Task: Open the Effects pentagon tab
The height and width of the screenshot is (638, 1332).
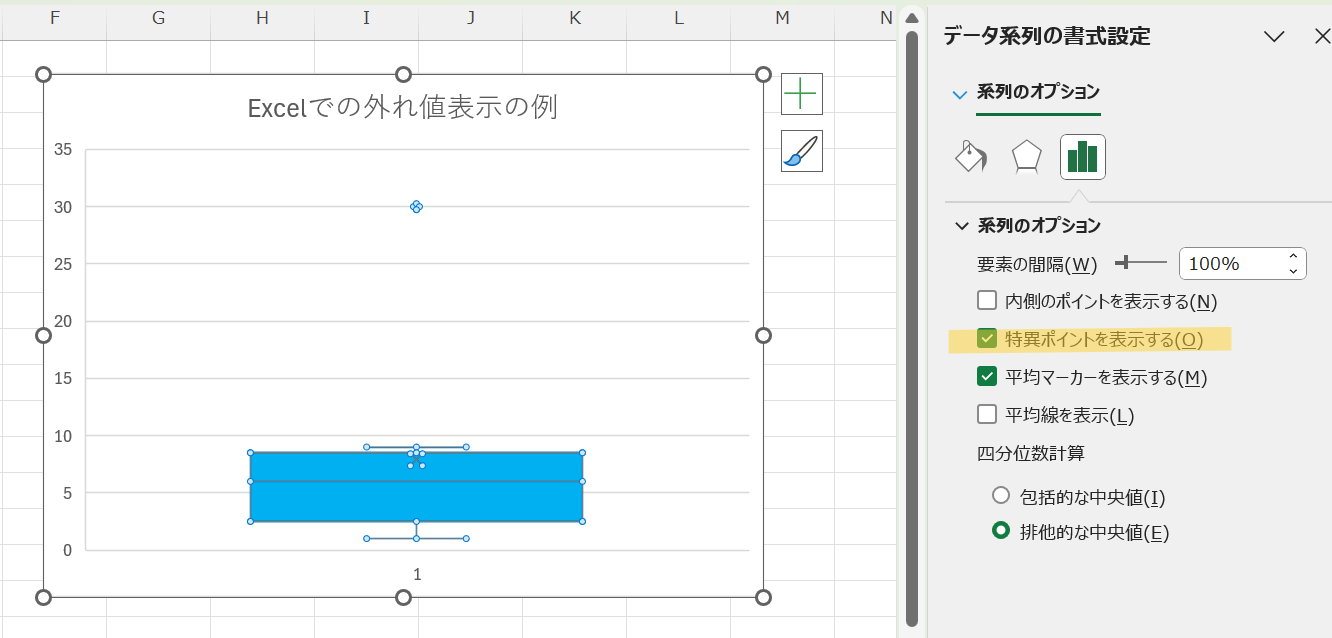Action: pyautogui.click(x=1027, y=157)
